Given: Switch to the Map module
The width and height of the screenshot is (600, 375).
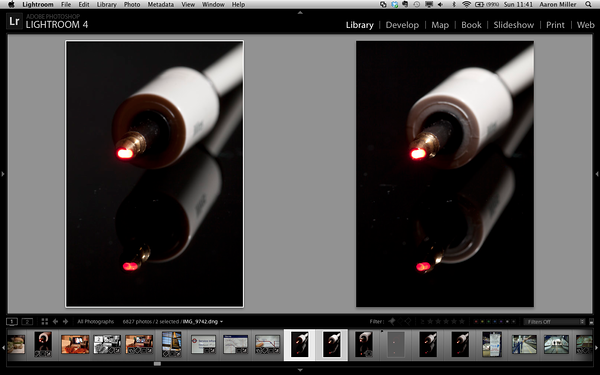Looking at the screenshot, I should (x=440, y=25).
